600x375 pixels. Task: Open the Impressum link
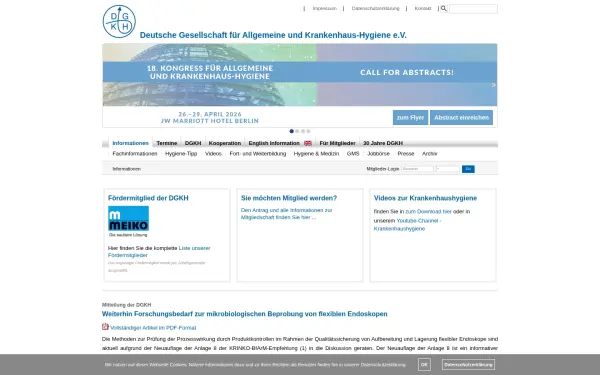tap(324, 8)
